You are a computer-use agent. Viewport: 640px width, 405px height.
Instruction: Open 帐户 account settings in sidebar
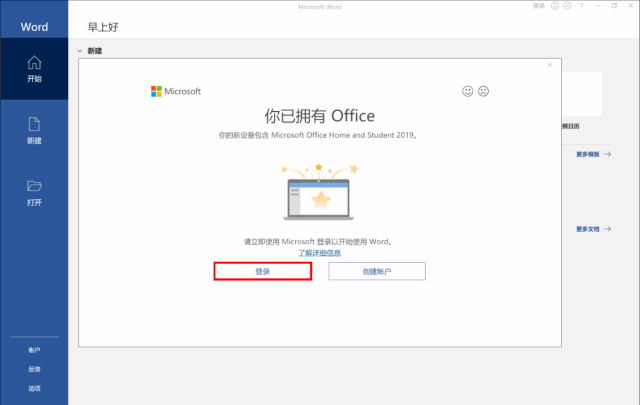[34, 350]
